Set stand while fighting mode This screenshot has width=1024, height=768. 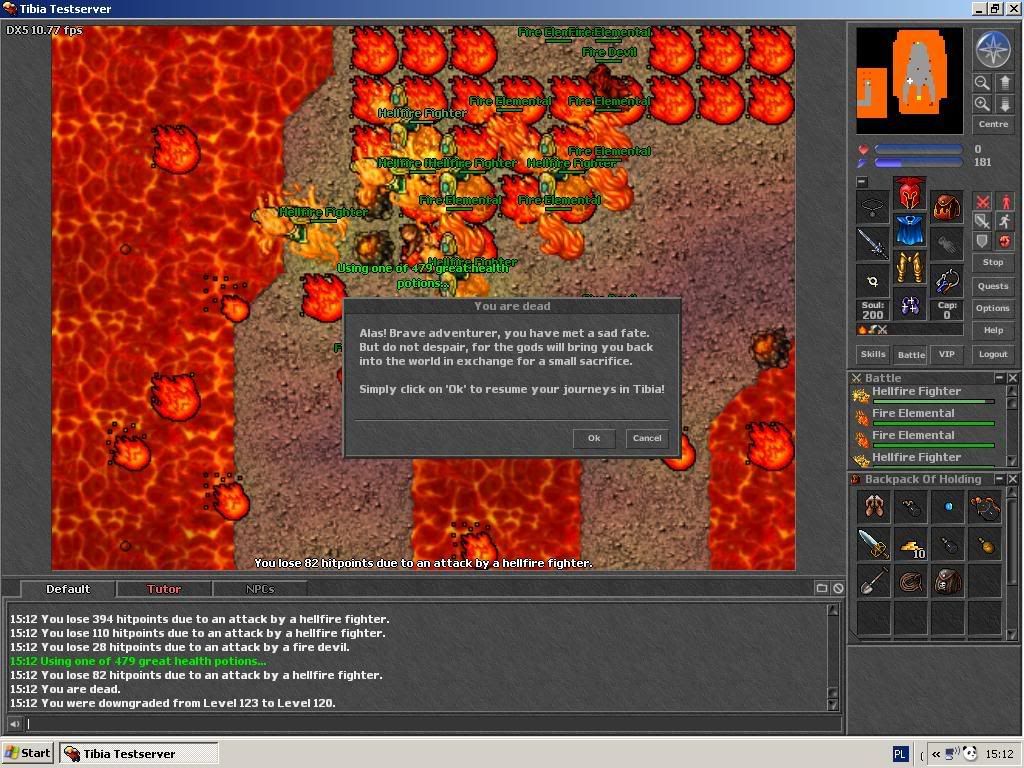pyautogui.click(x=1004, y=201)
